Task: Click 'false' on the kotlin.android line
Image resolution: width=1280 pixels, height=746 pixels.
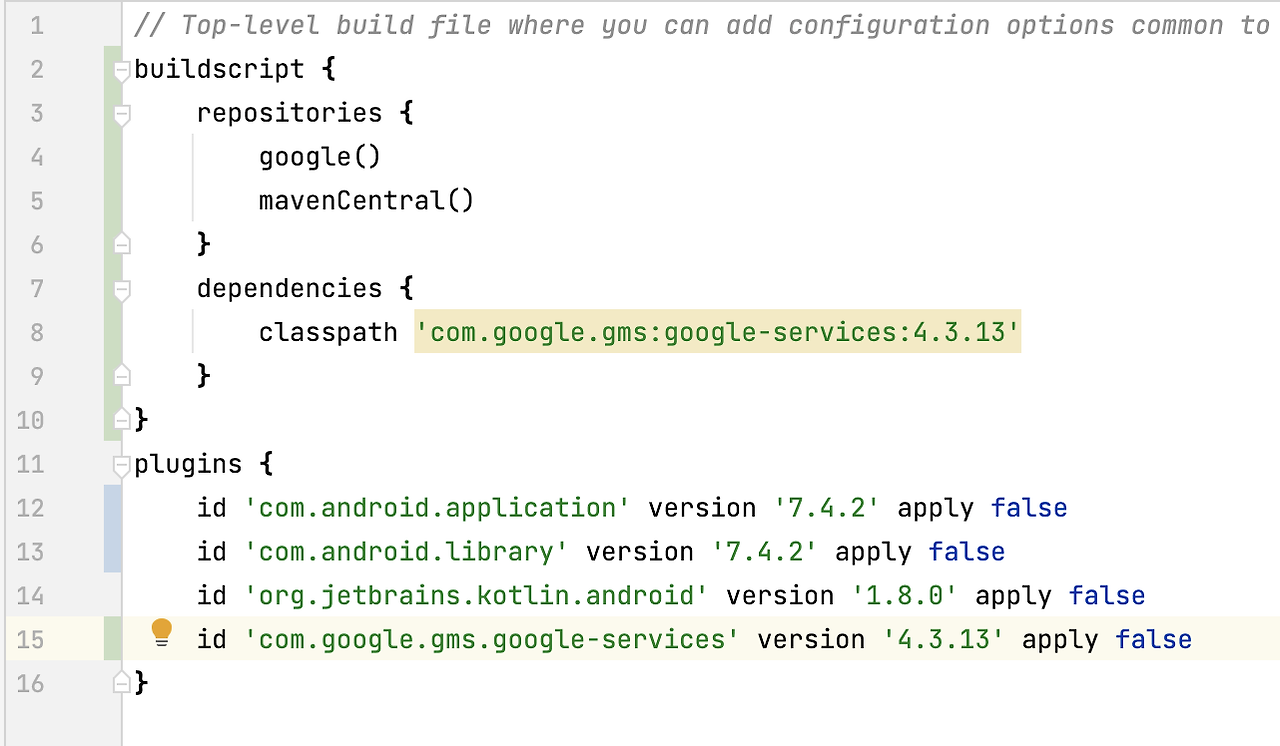Action: pyautogui.click(x=1107, y=596)
